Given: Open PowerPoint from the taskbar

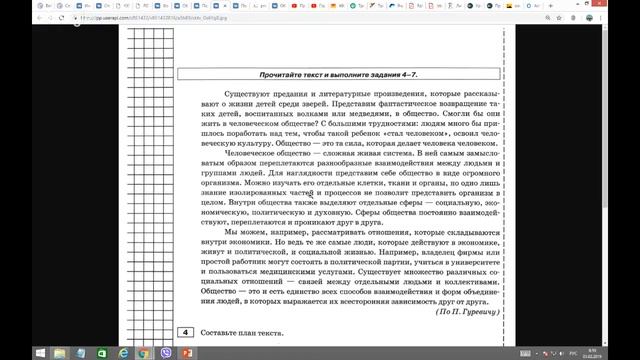Looking at the screenshot, I should pyautogui.click(x=187, y=353).
